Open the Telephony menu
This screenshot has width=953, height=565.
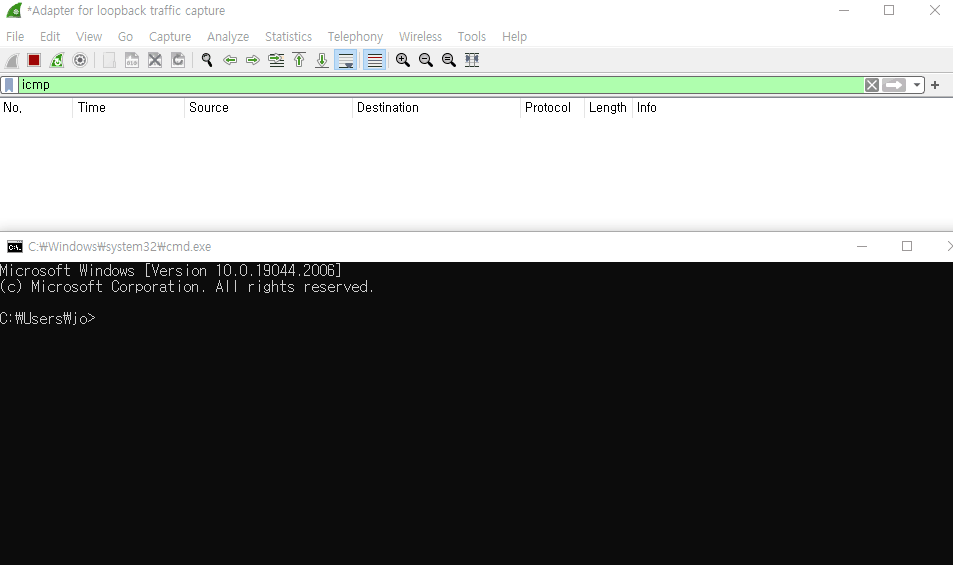coord(355,36)
